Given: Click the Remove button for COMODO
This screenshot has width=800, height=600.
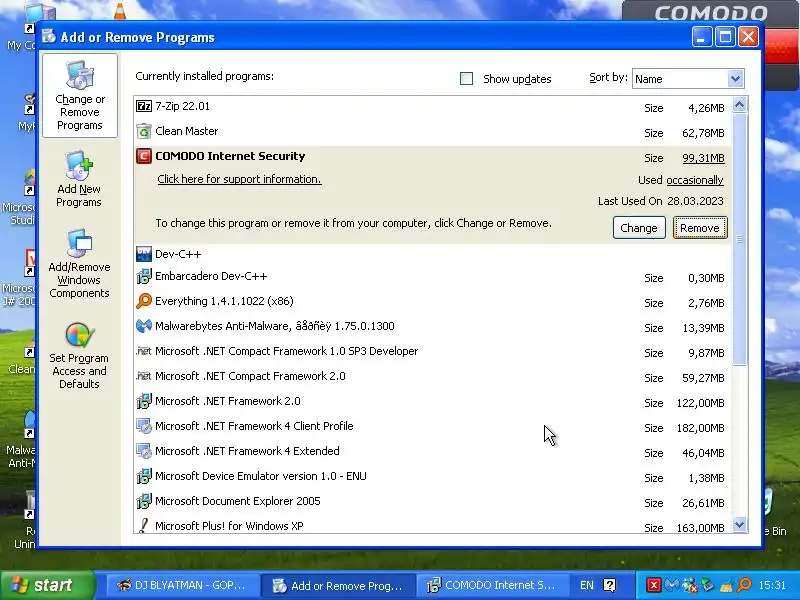Looking at the screenshot, I should click(700, 228).
